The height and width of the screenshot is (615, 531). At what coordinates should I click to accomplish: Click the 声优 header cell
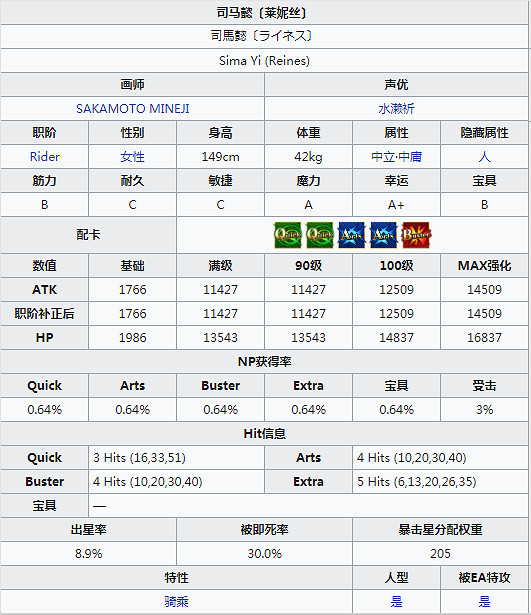click(x=396, y=85)
